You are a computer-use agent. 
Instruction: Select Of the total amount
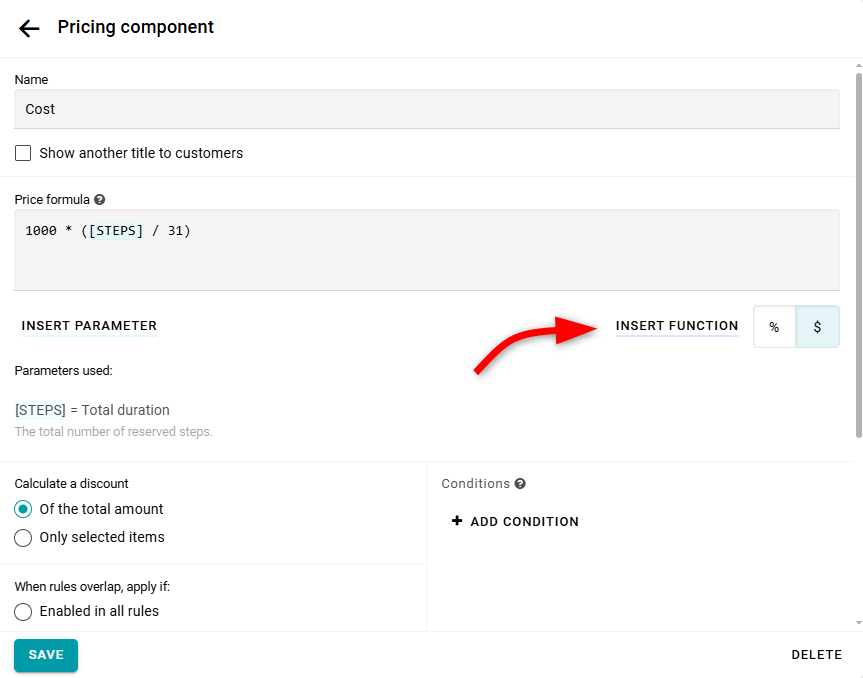(23, 509)
